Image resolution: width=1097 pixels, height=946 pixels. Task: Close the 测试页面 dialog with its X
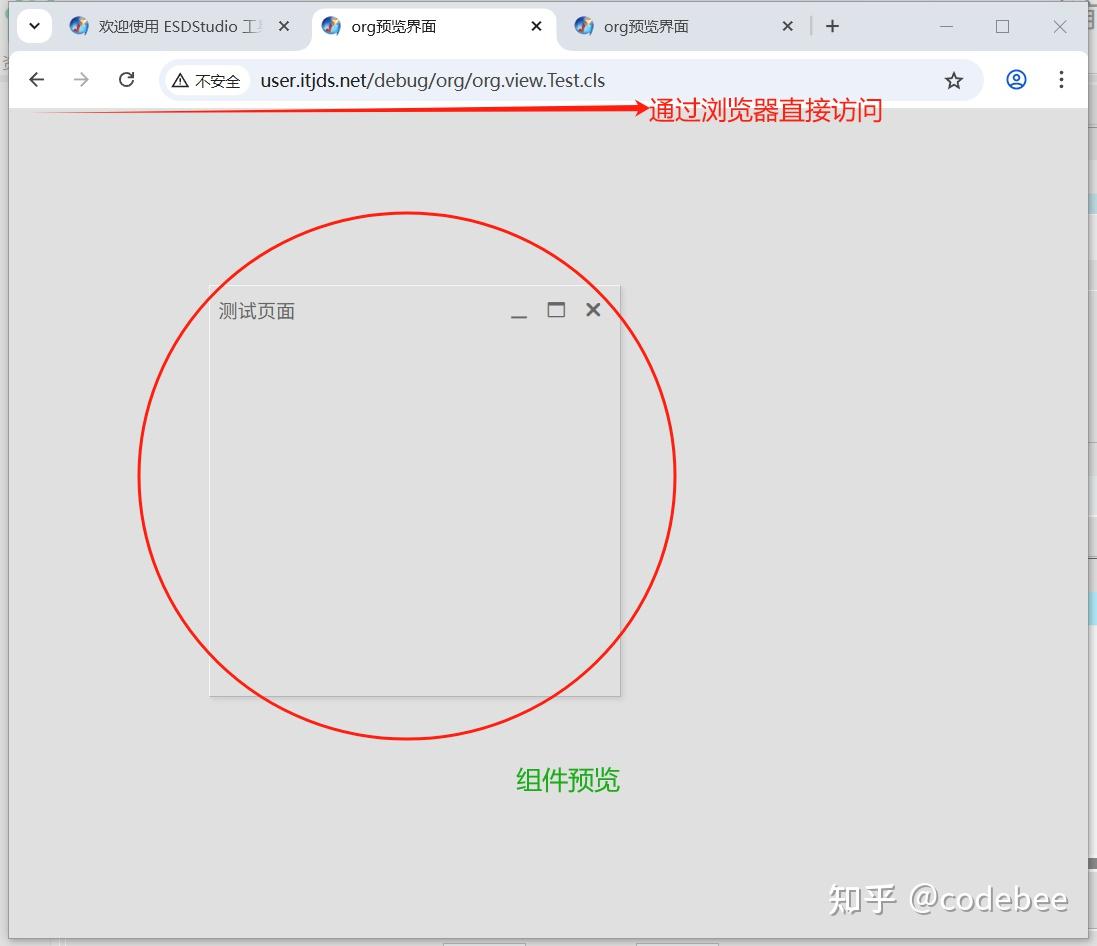click(593, 310)
